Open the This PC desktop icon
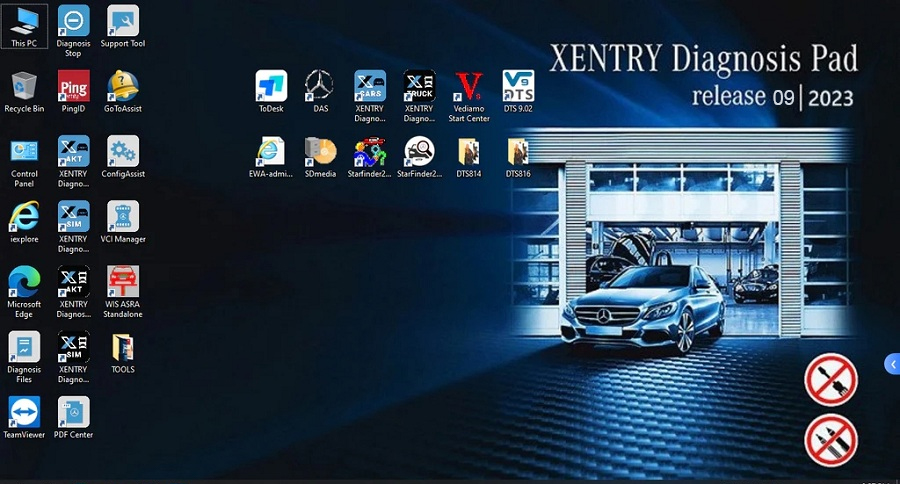This screenshot has width=900, height=484. pyautogui.click(x=24, y=25)
